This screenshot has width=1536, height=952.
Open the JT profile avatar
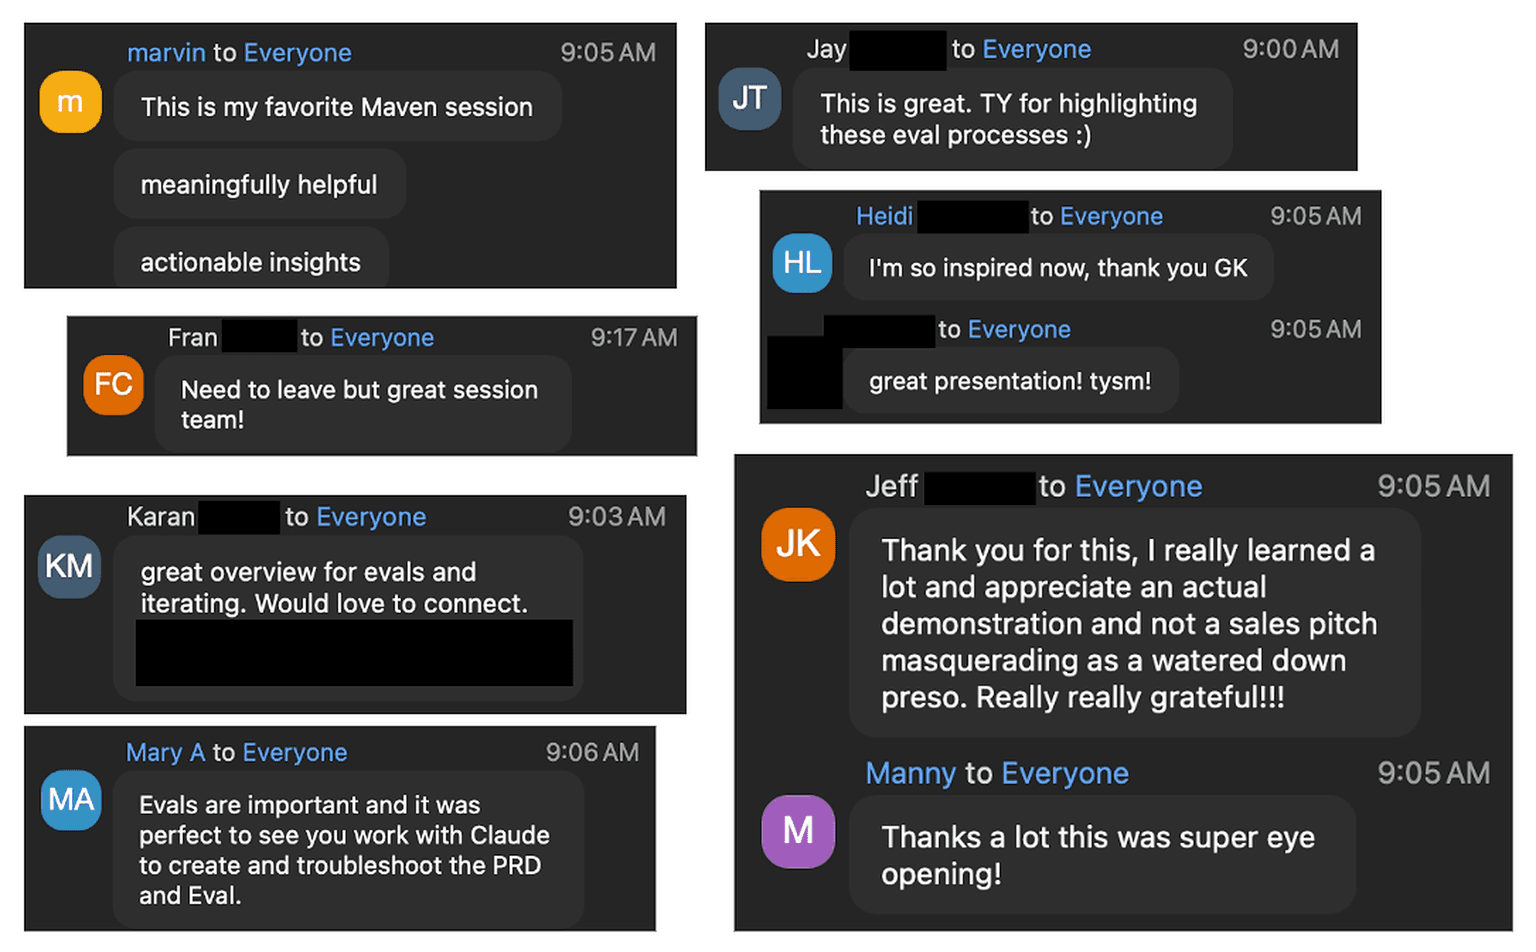749,99
